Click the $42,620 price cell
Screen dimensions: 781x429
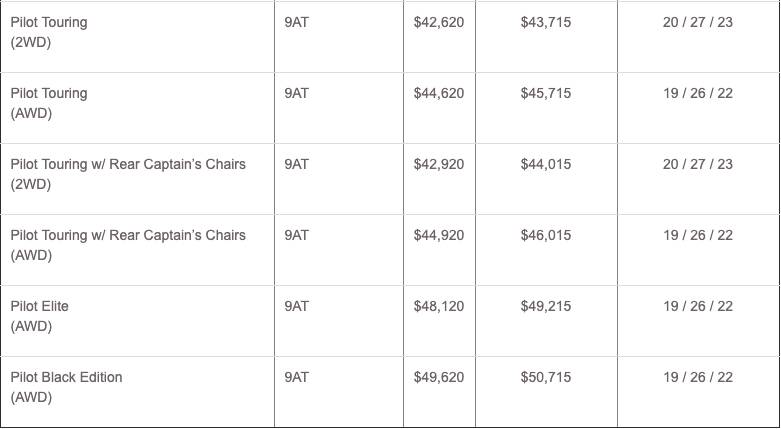coord(439,22)
